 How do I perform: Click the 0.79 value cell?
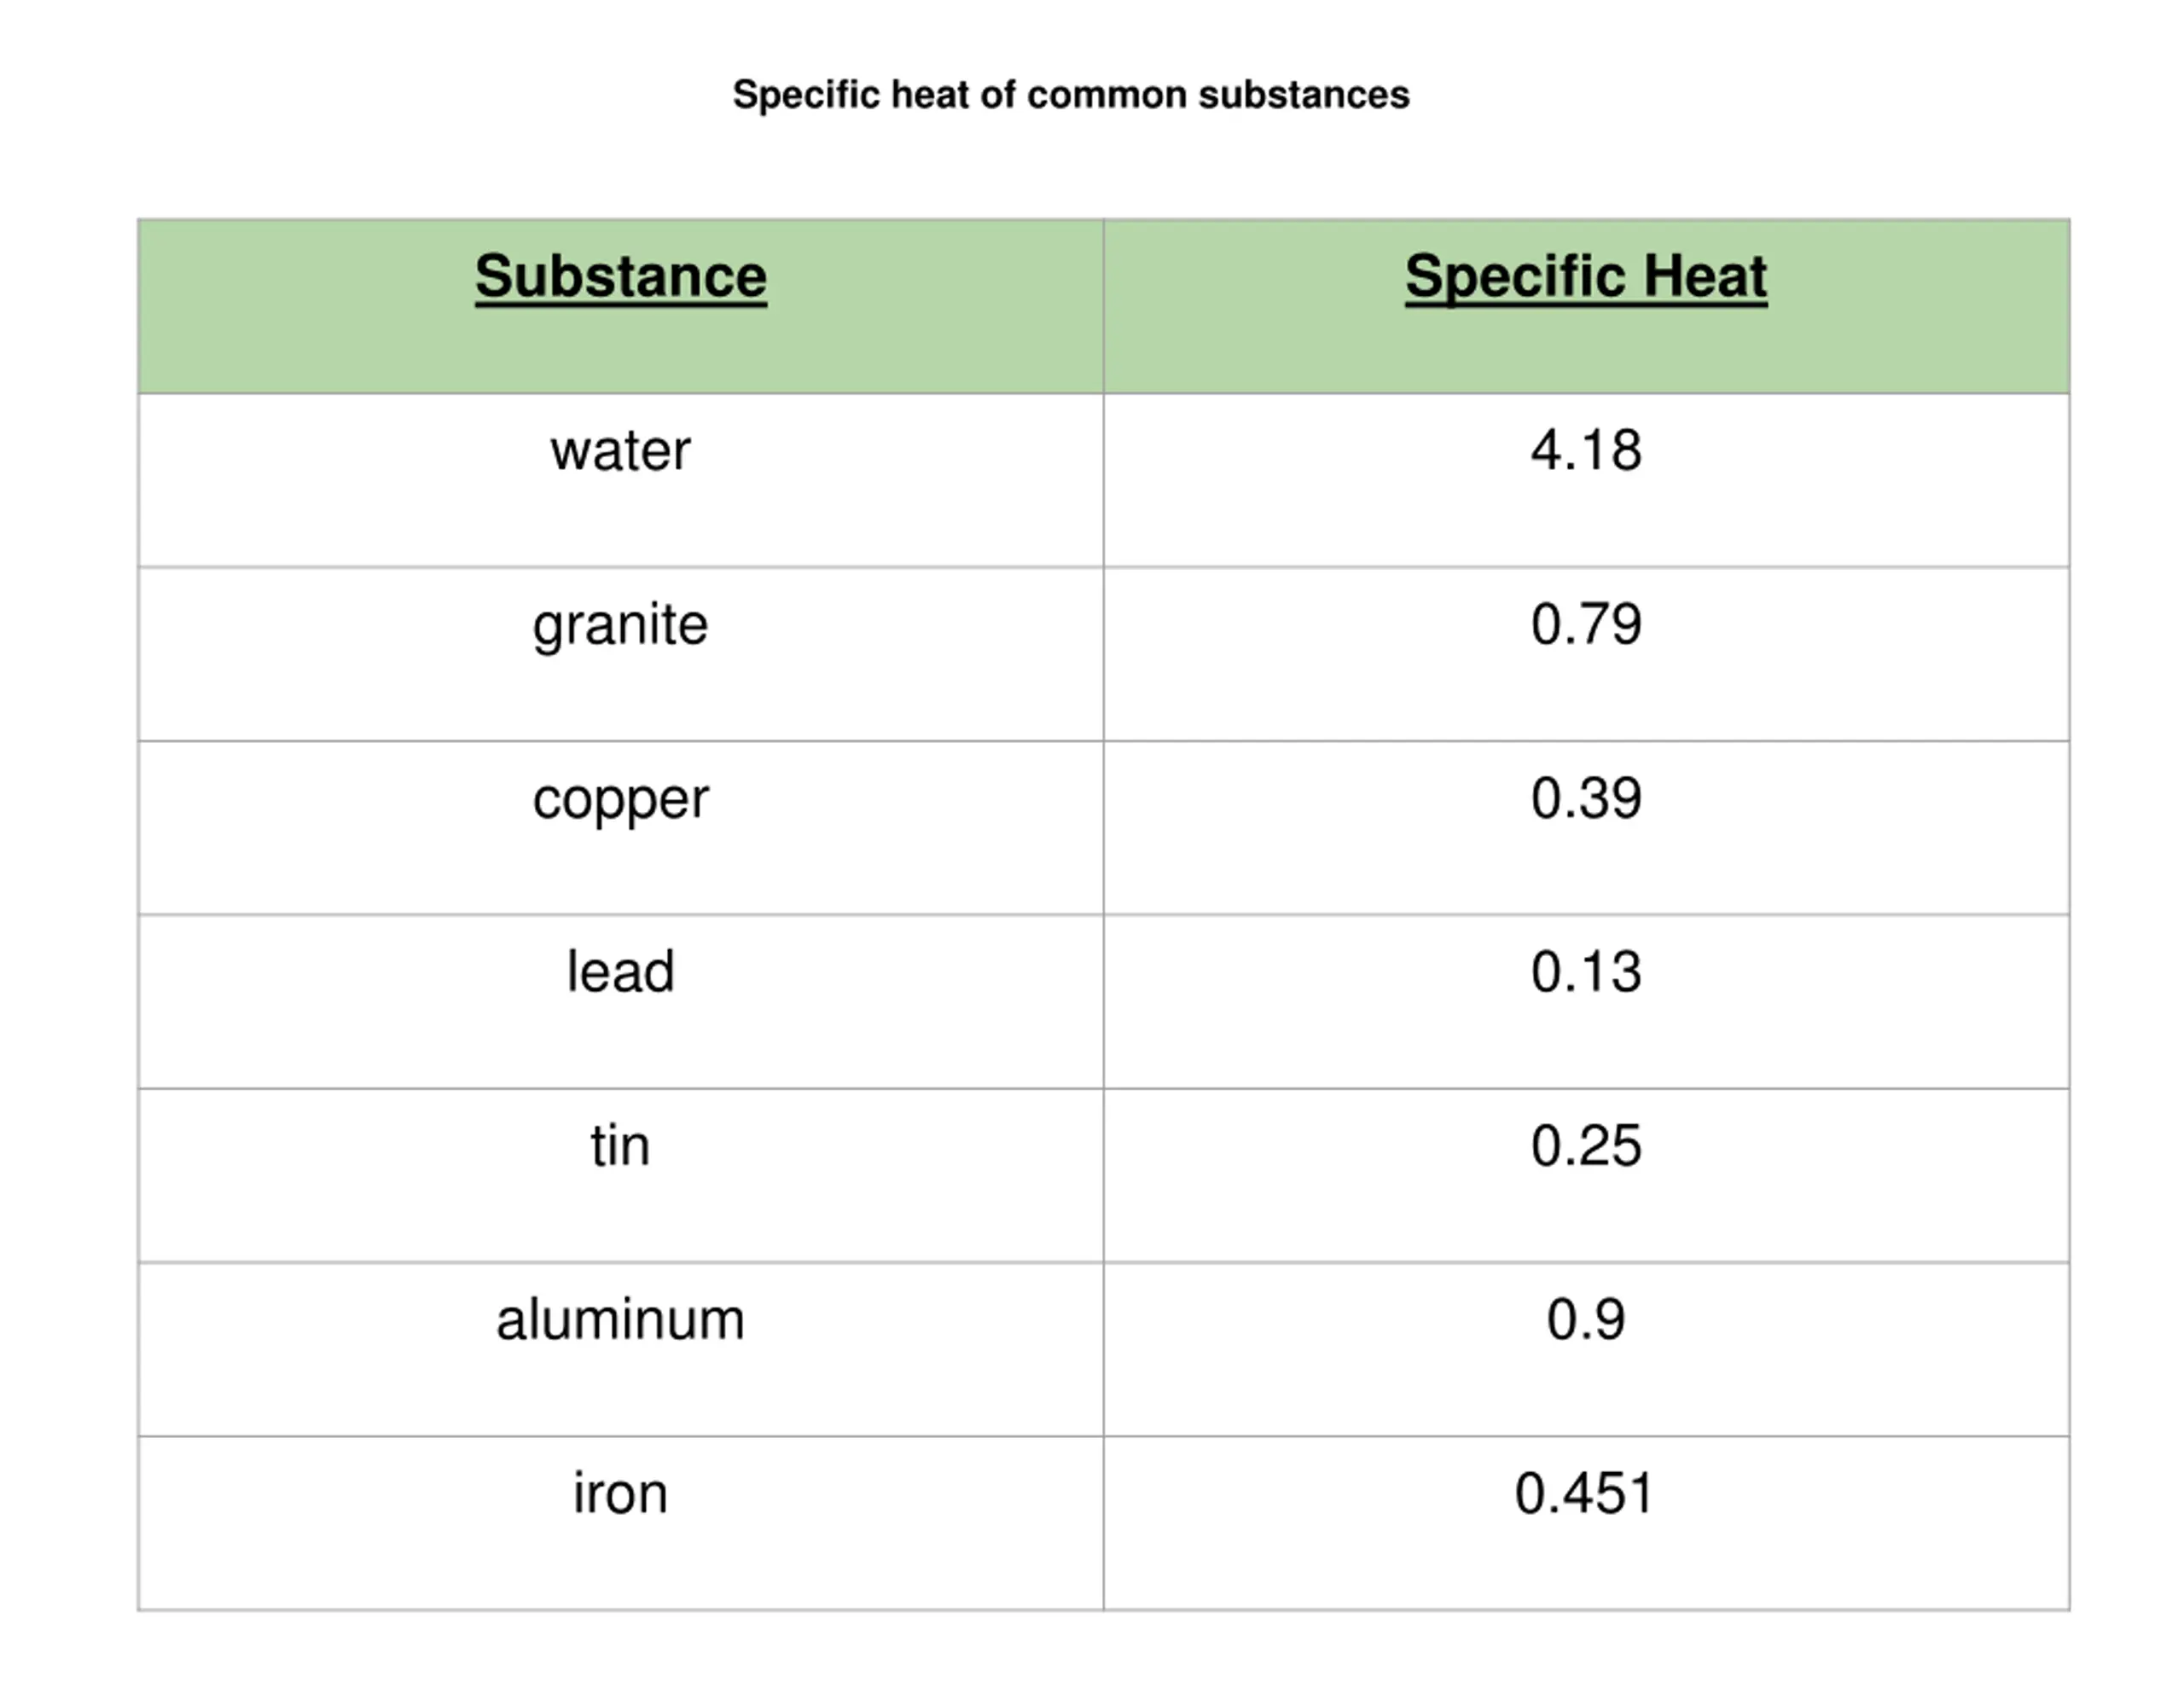click(1586, 654)
